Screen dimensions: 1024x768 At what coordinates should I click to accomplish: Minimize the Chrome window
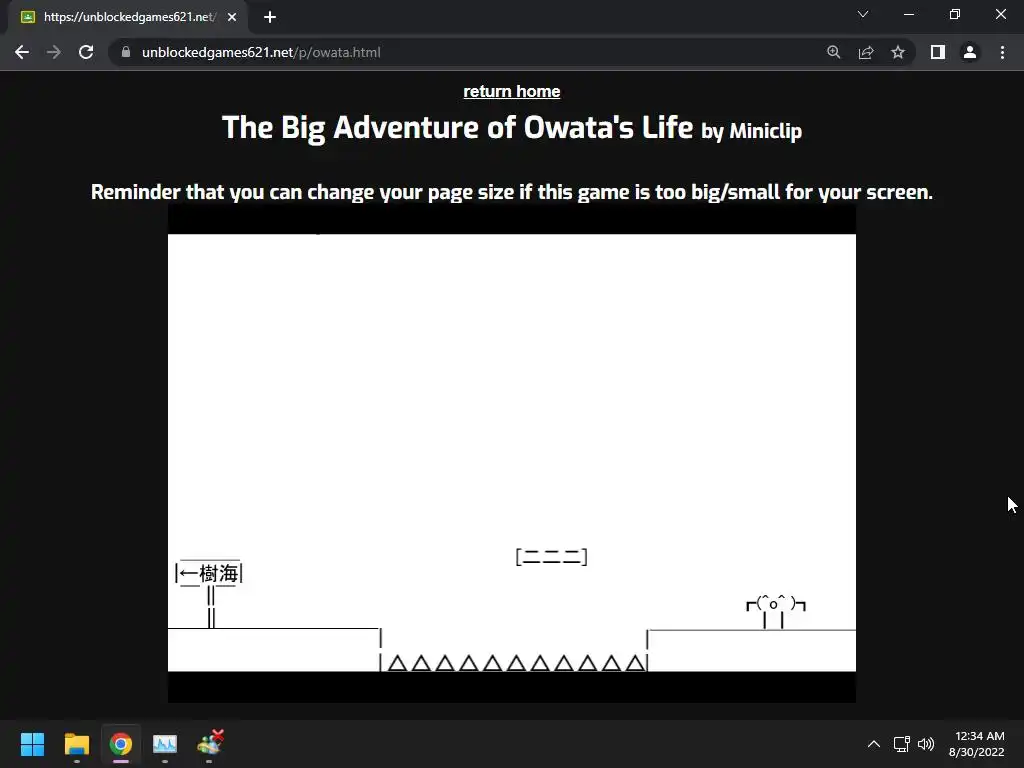pyautogui.click(x=908, y=14)
